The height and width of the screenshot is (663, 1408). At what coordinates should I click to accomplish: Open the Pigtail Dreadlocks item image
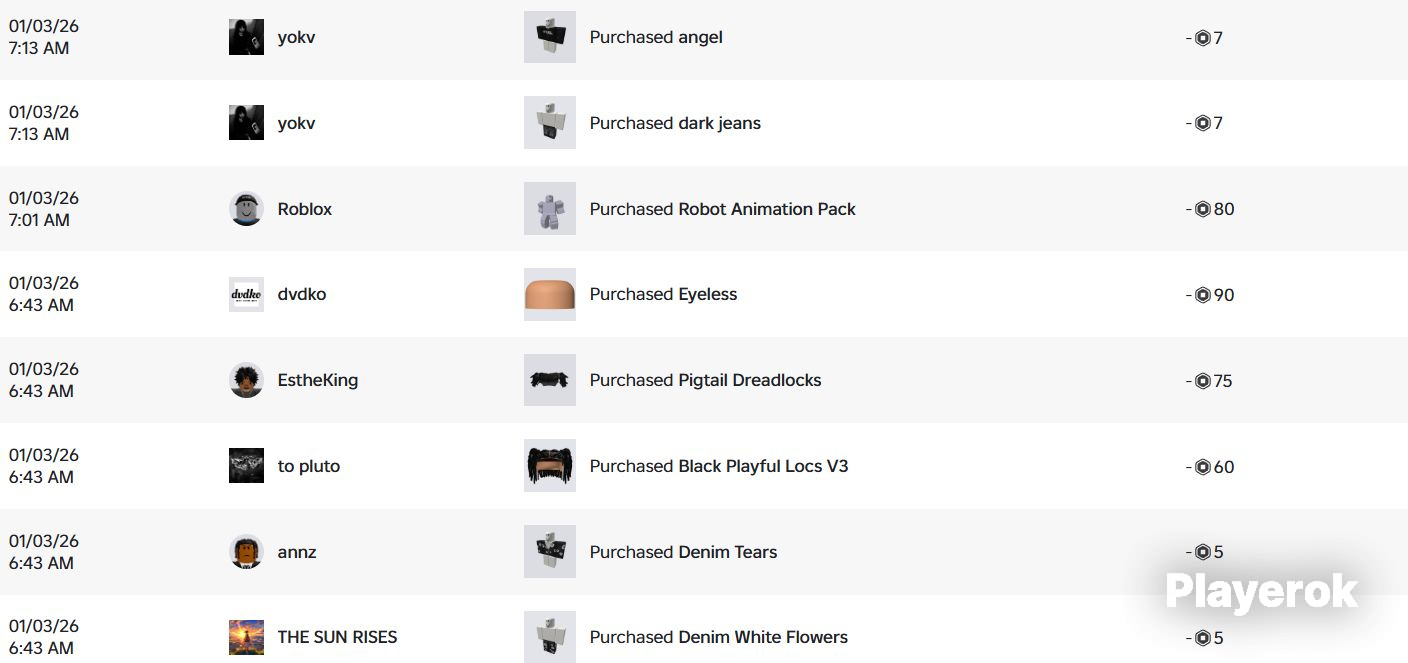[550, 380]
